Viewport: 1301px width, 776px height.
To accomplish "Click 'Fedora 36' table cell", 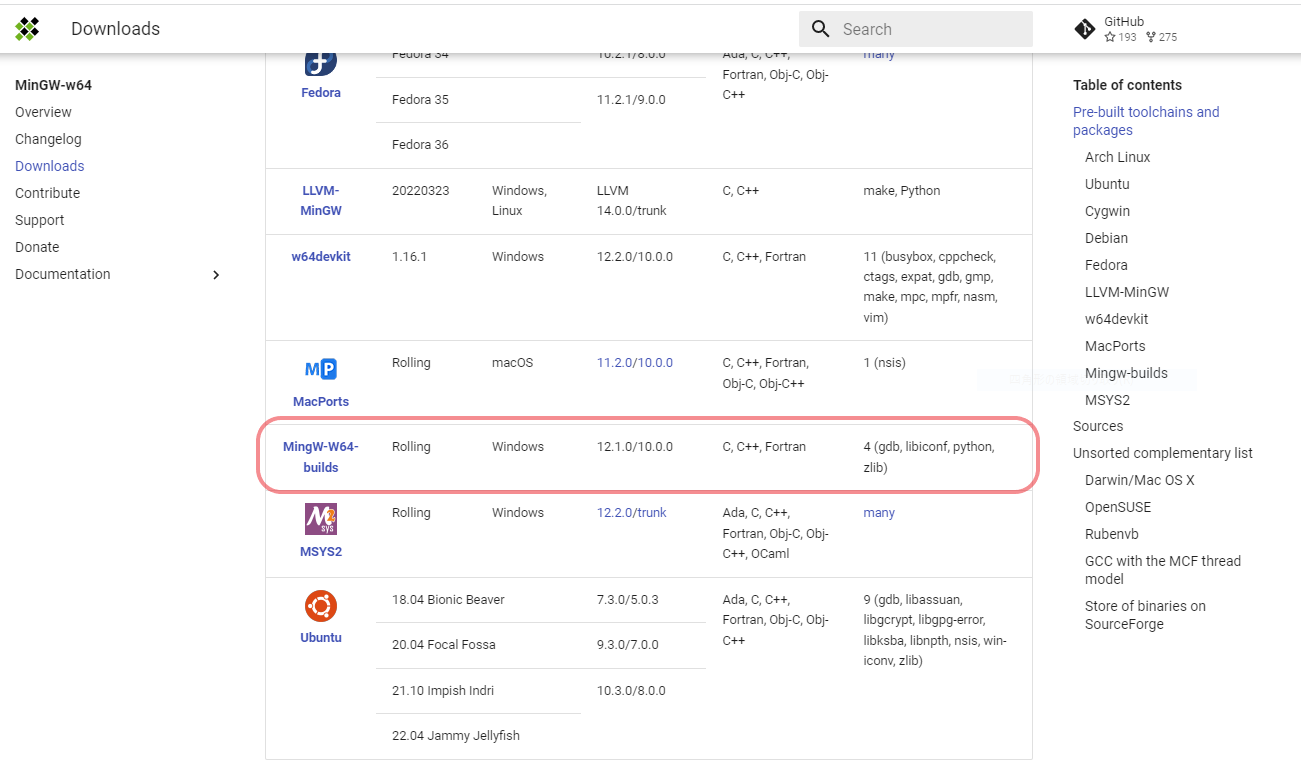I will point(420,145).
